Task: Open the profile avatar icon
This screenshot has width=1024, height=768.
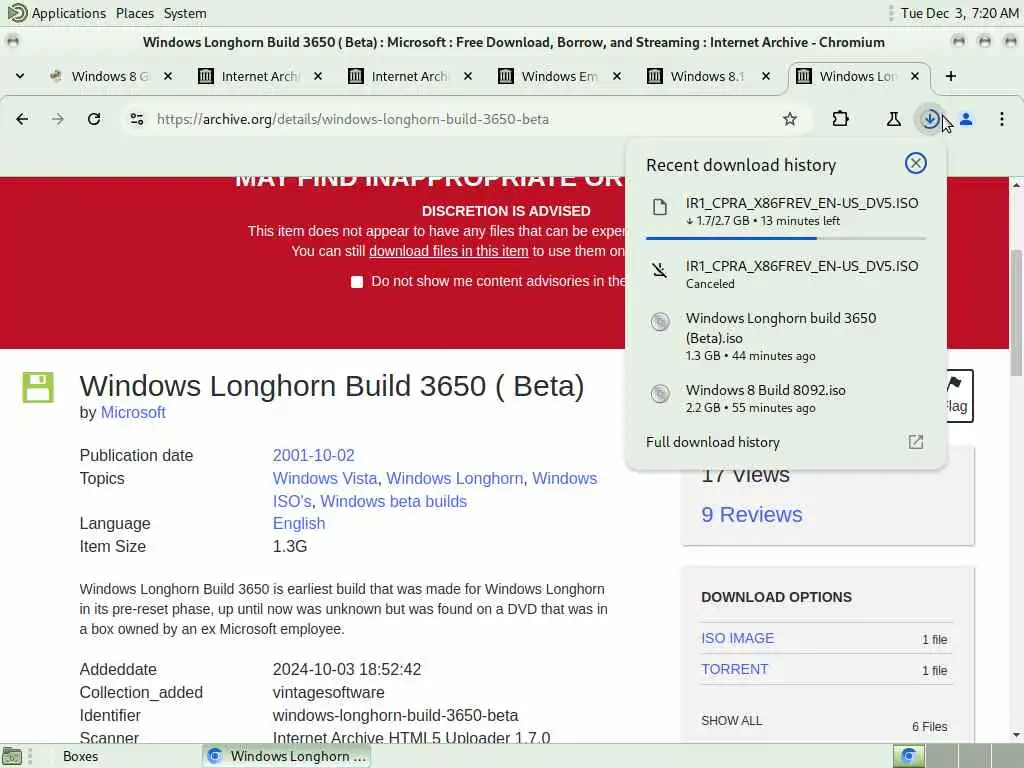Action: tap(966, 119)
